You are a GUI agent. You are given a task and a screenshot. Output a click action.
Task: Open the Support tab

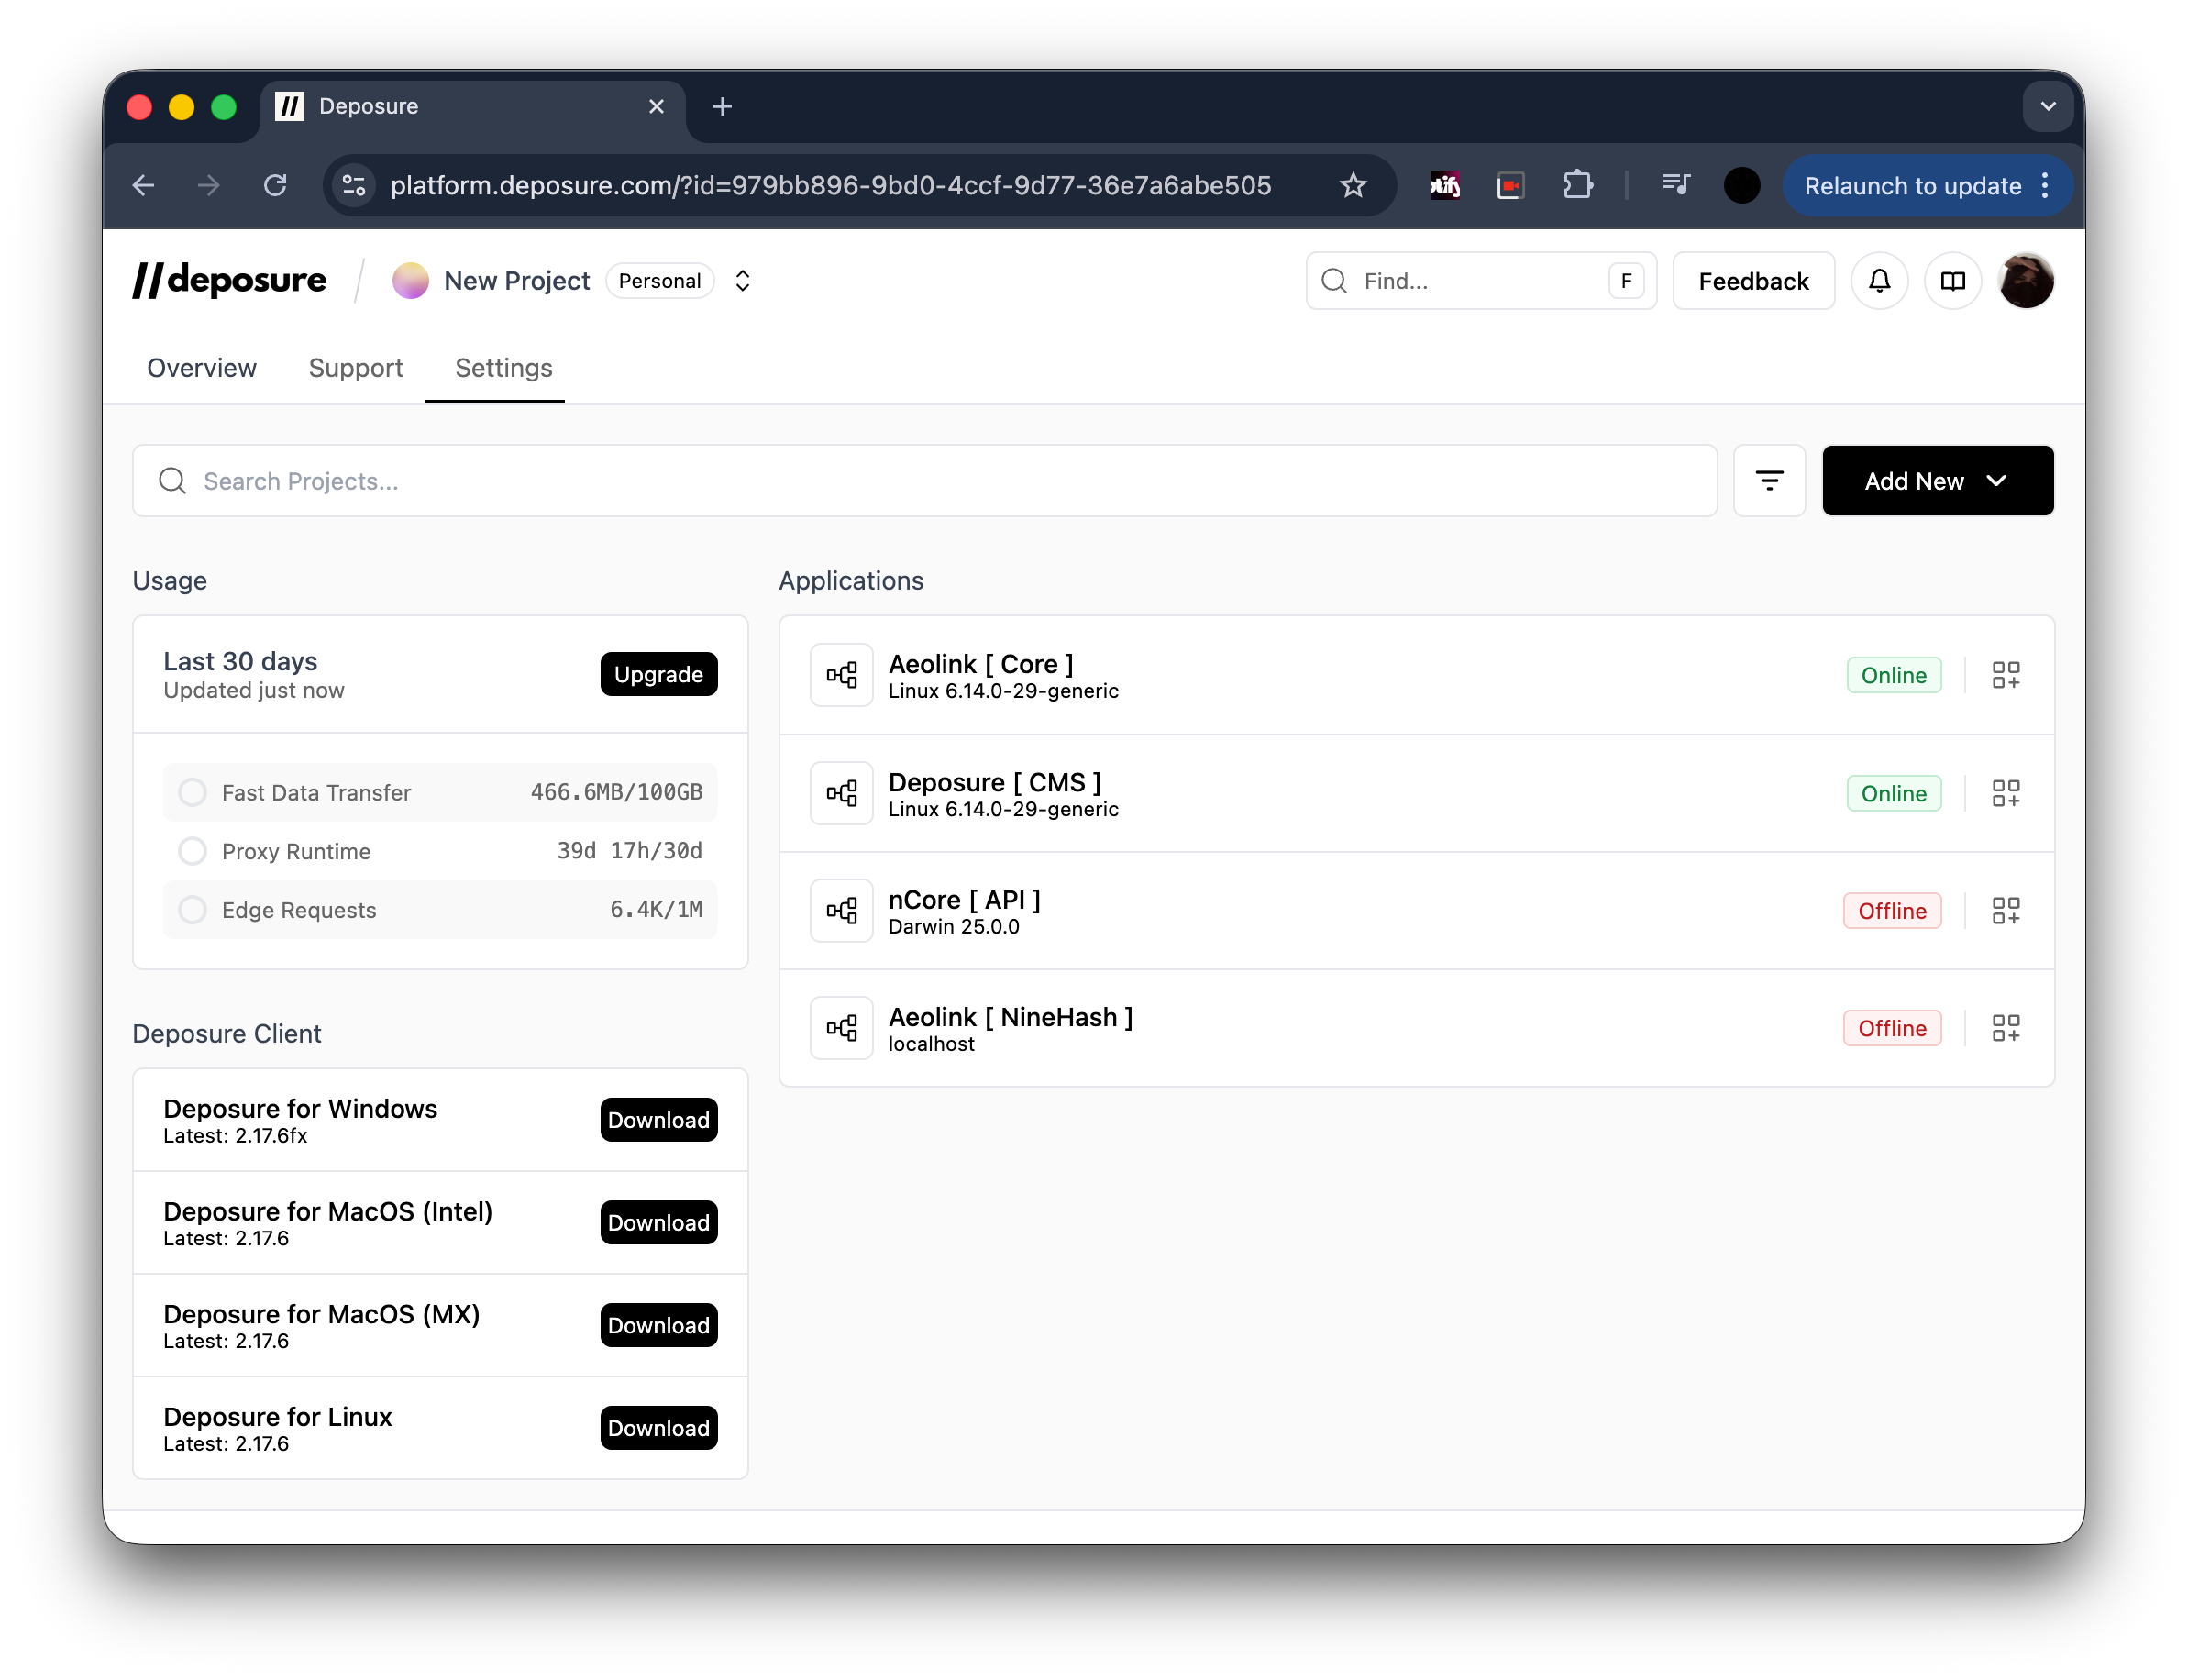coord(355,368)
